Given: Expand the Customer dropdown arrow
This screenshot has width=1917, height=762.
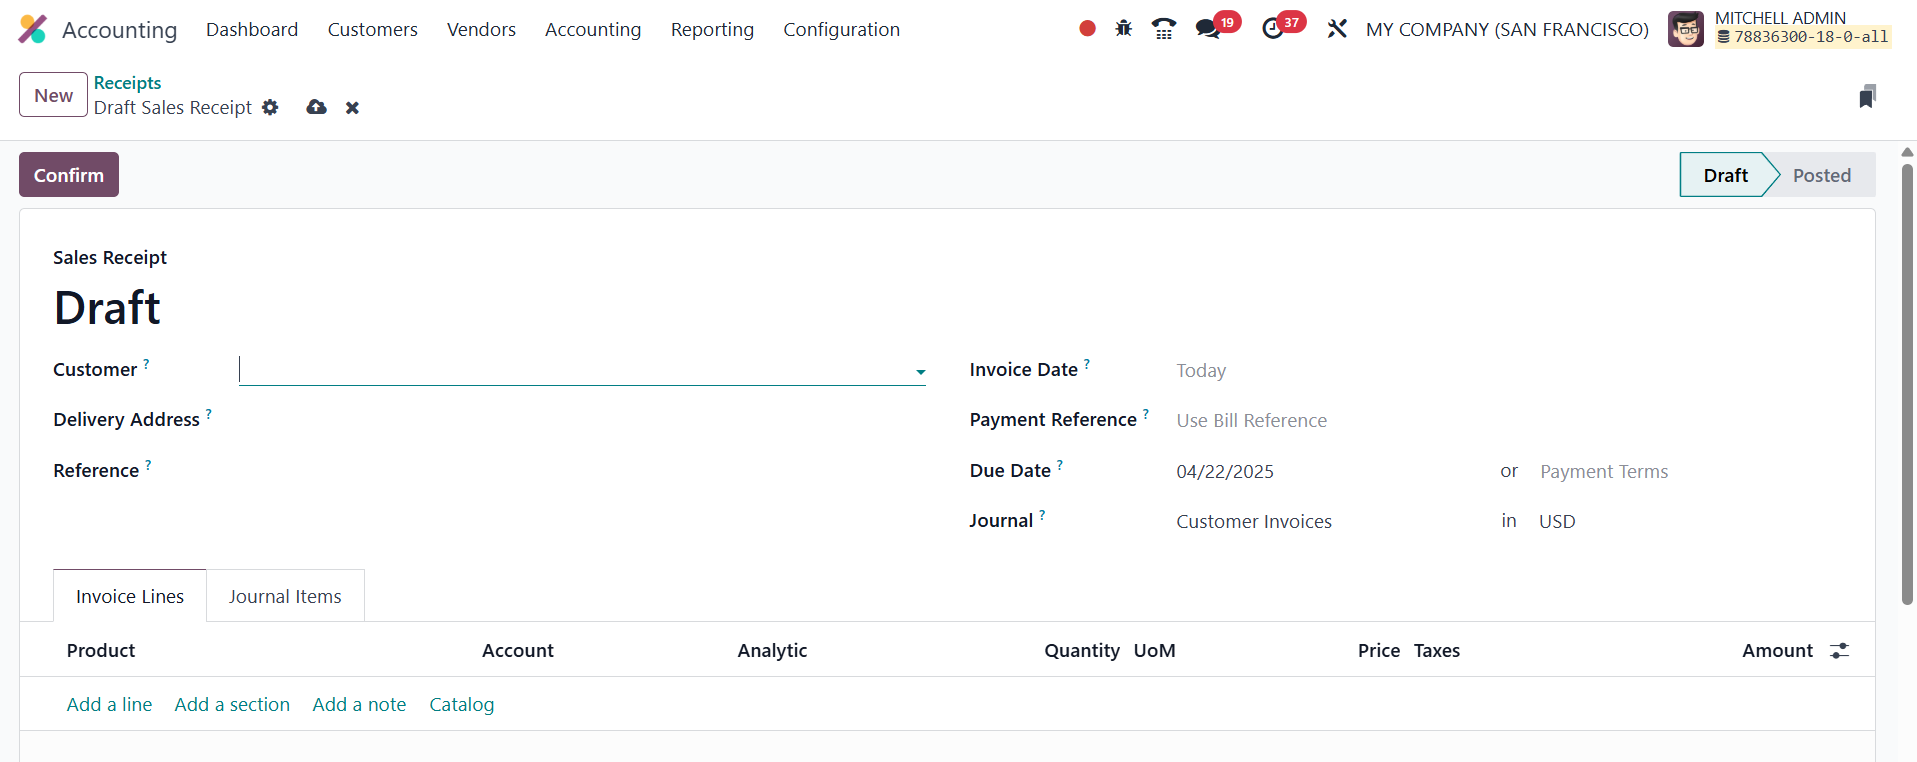Looking at the screenshot, I should (x=920, y=372).
